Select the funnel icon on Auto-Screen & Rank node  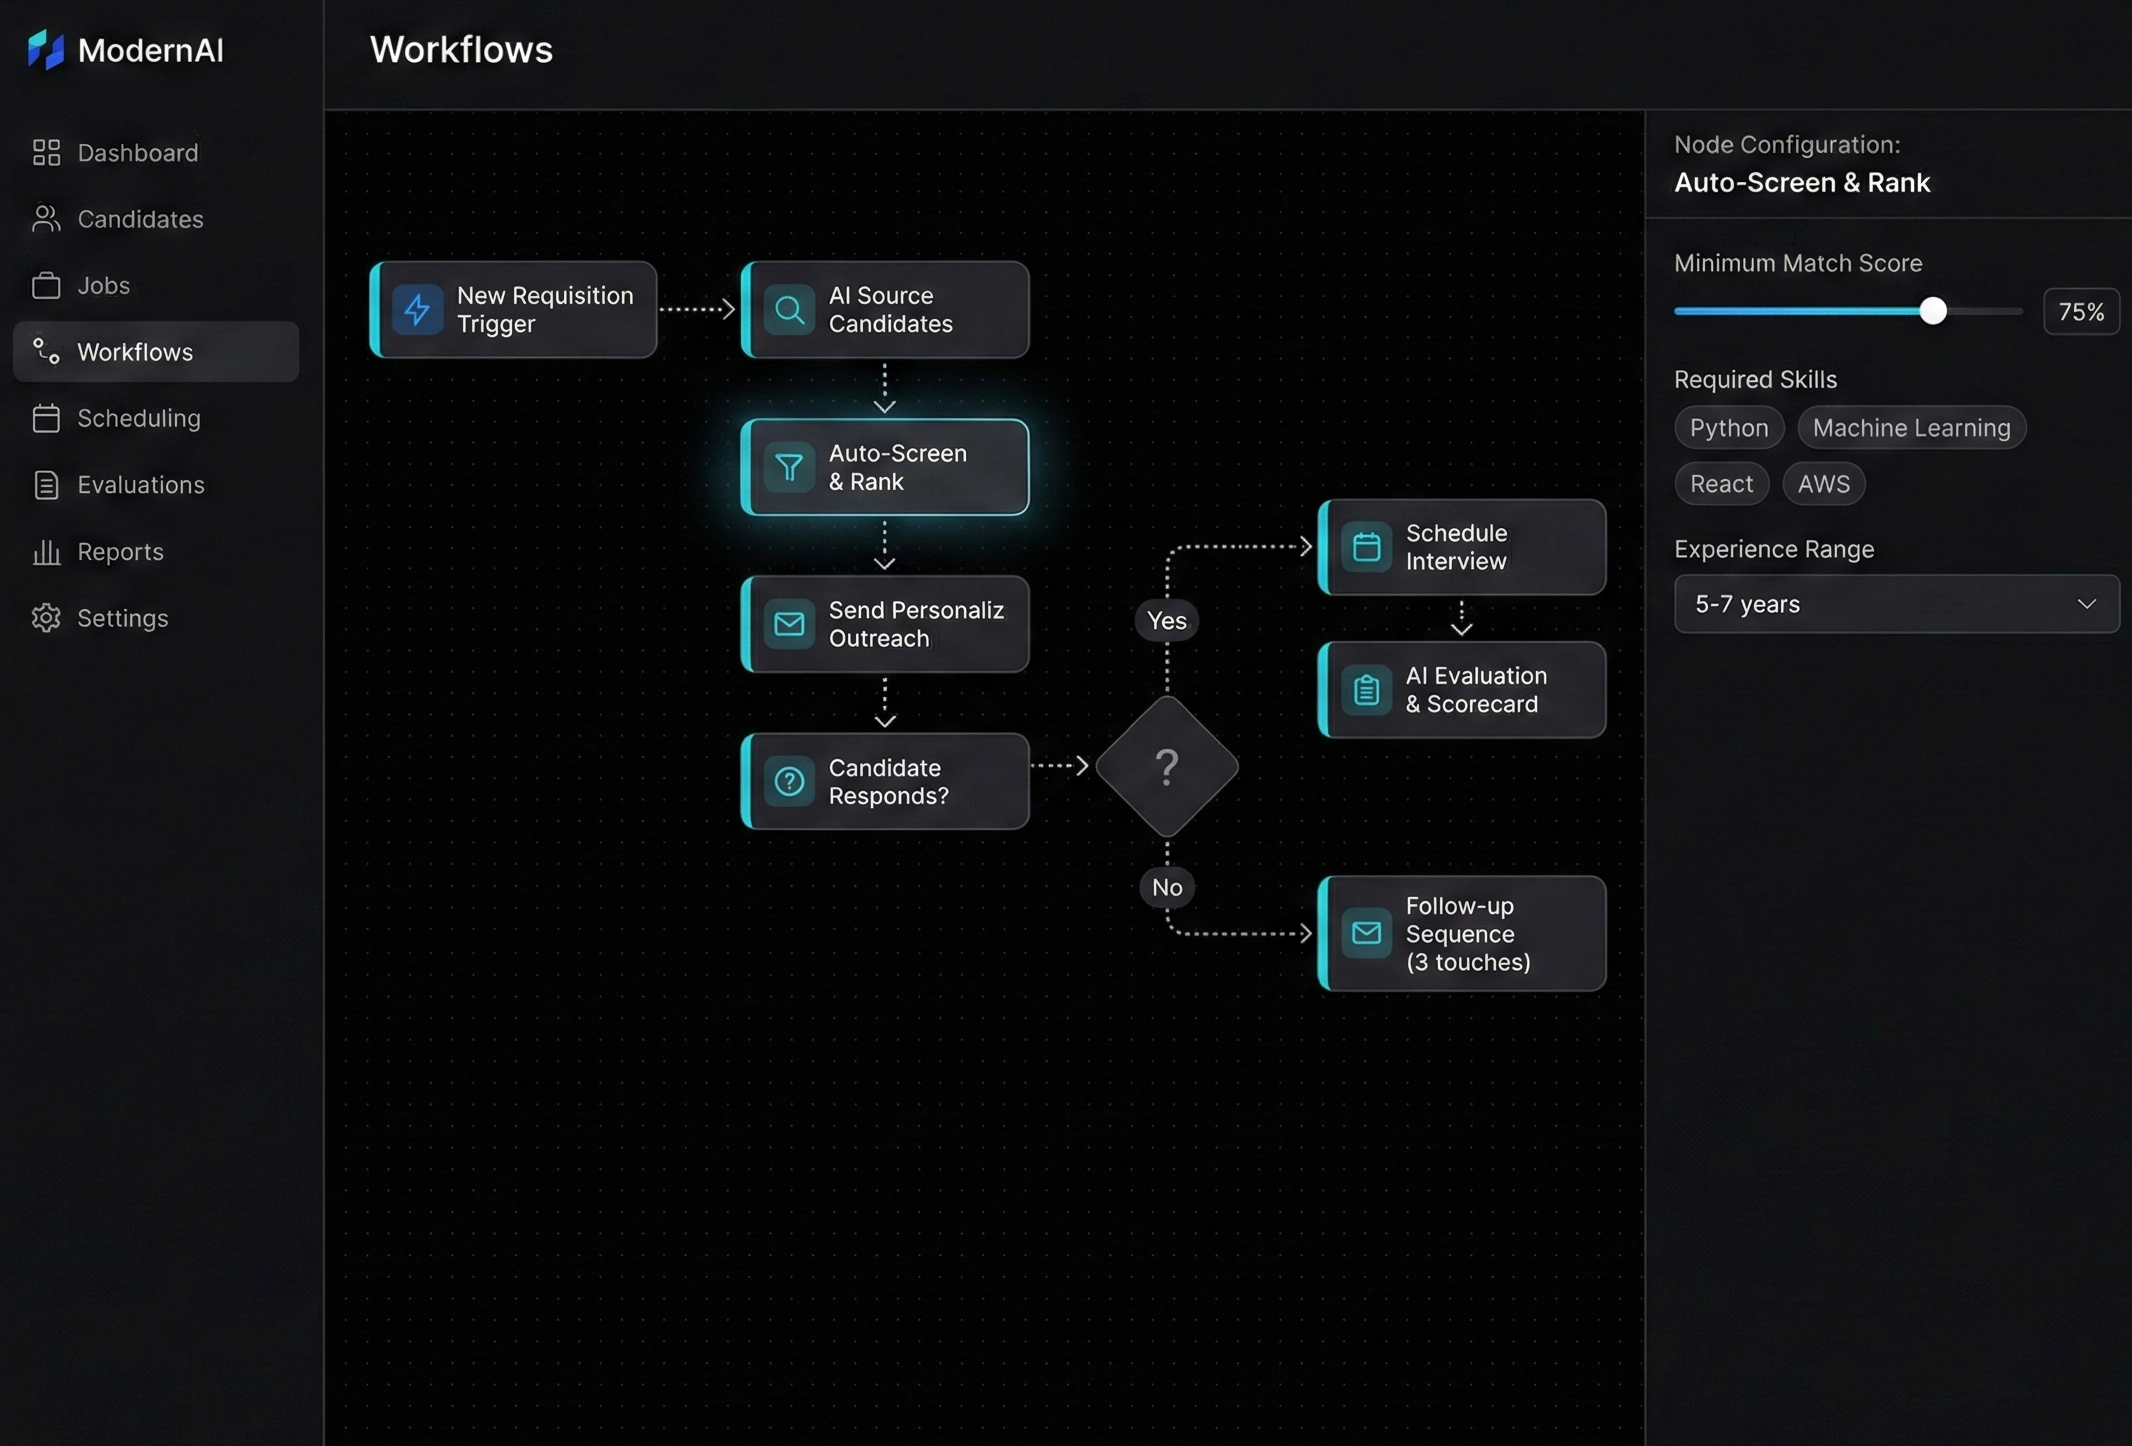[x=789, y=466]
